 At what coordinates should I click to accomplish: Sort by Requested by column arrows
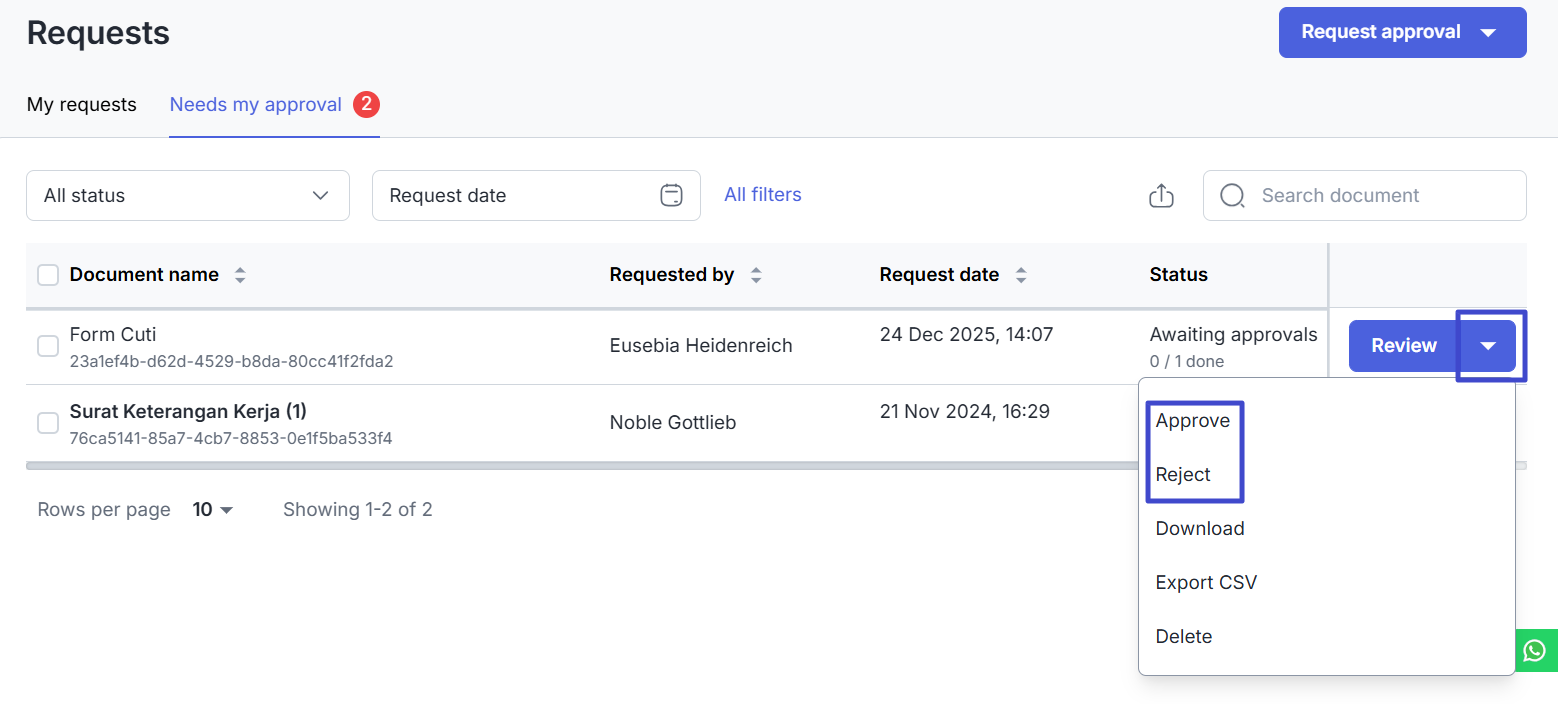click(756, 275)
